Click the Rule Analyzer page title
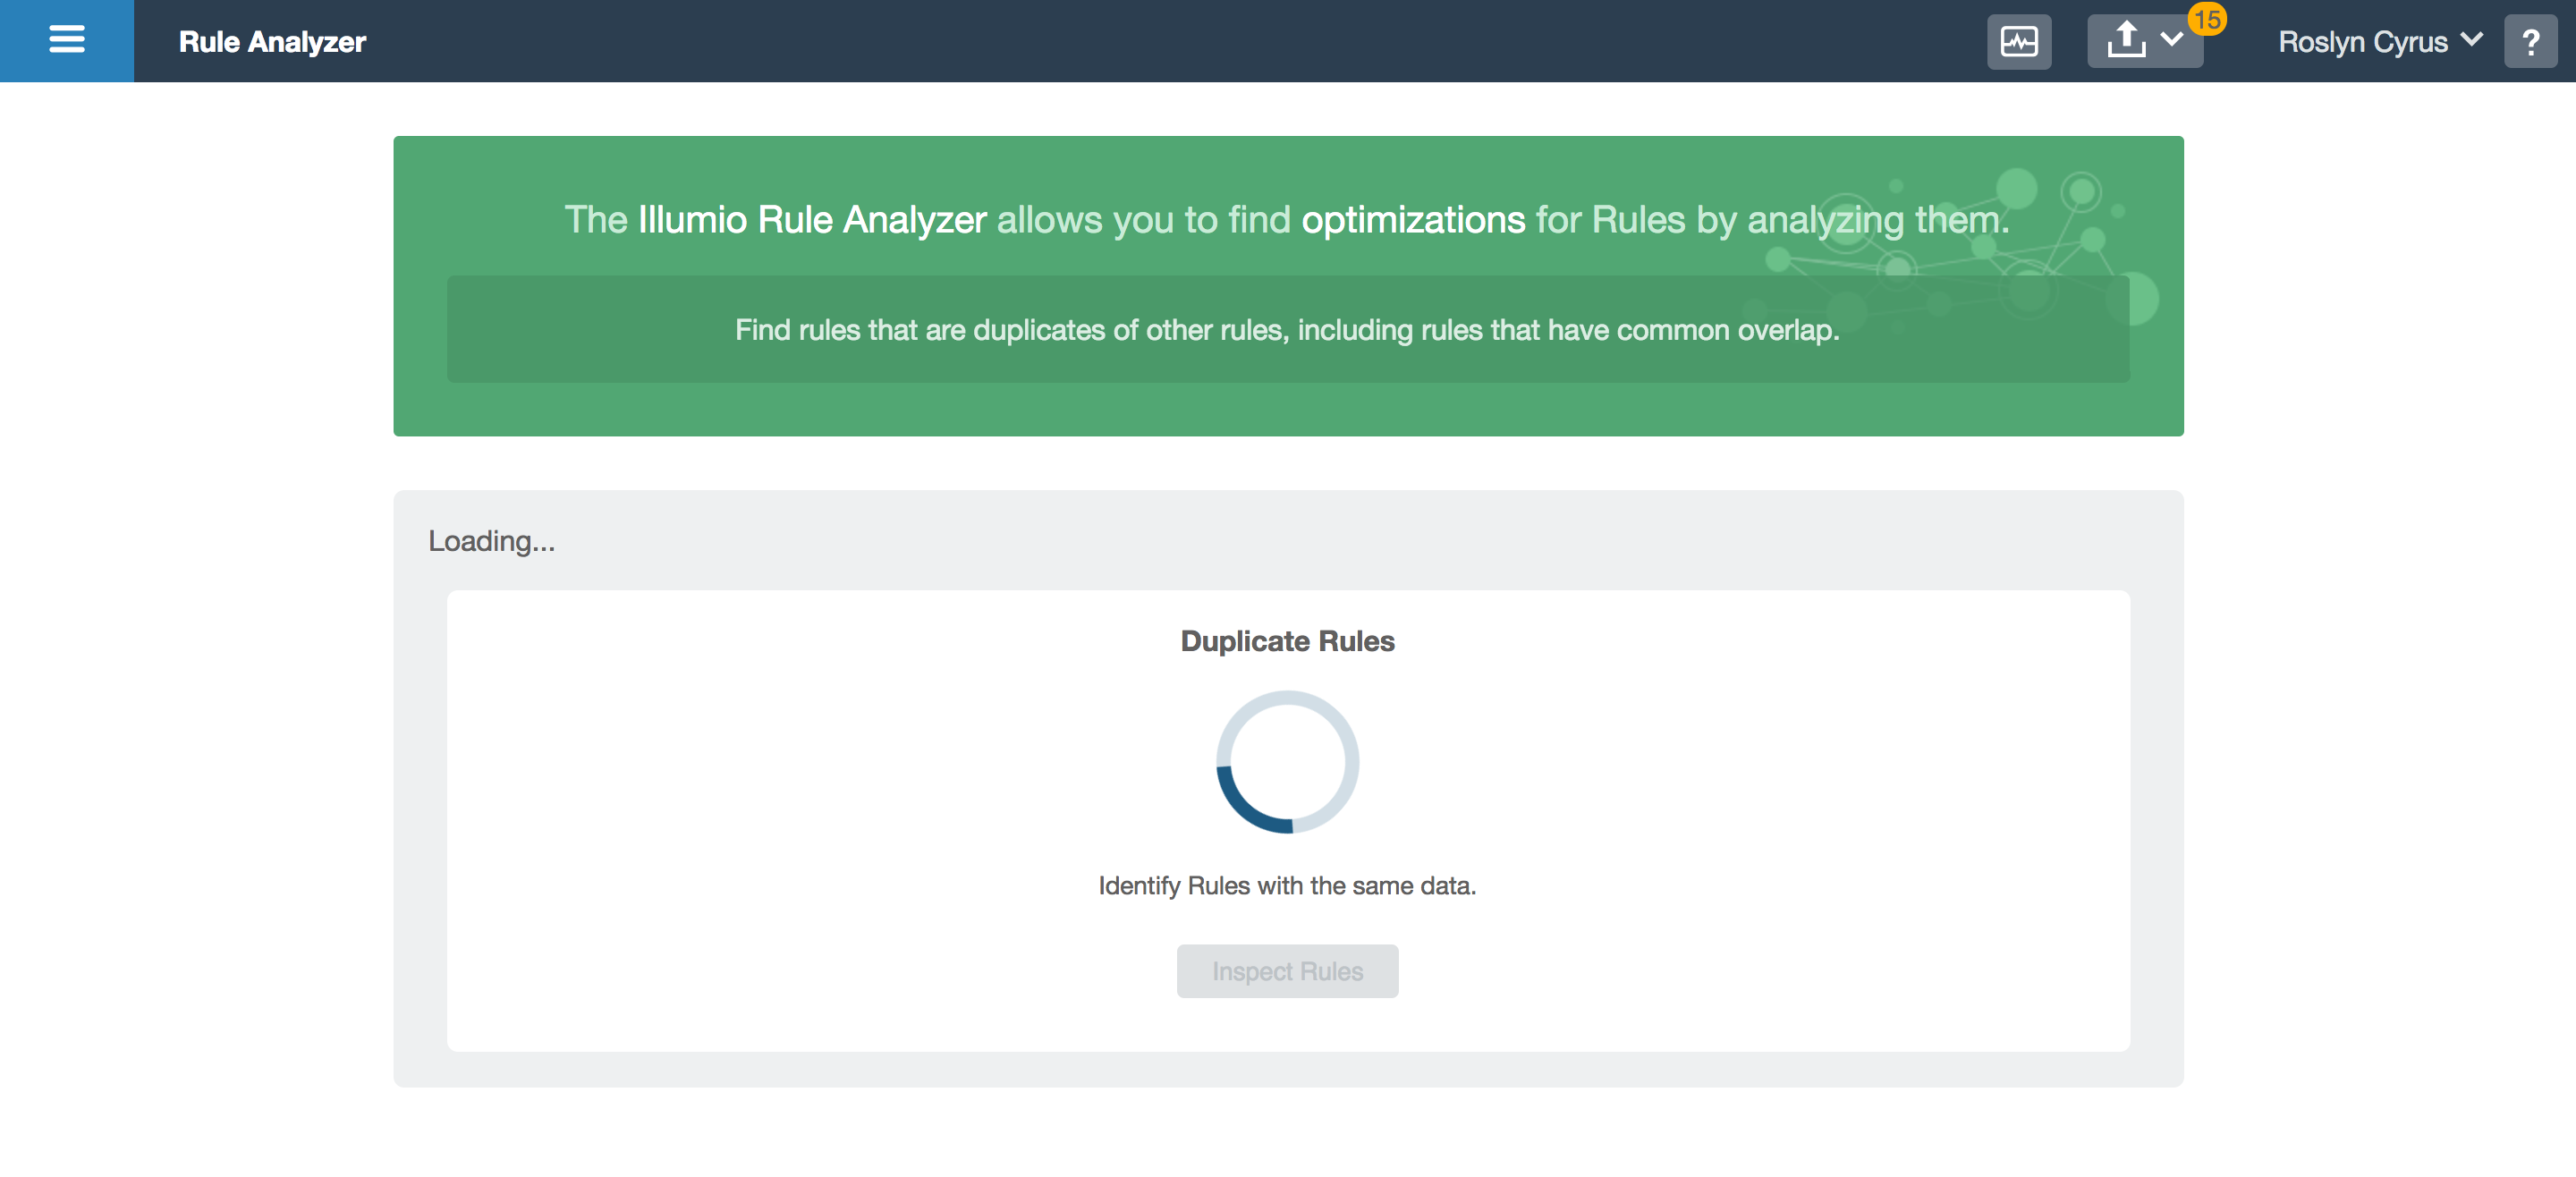 [272, 42]
